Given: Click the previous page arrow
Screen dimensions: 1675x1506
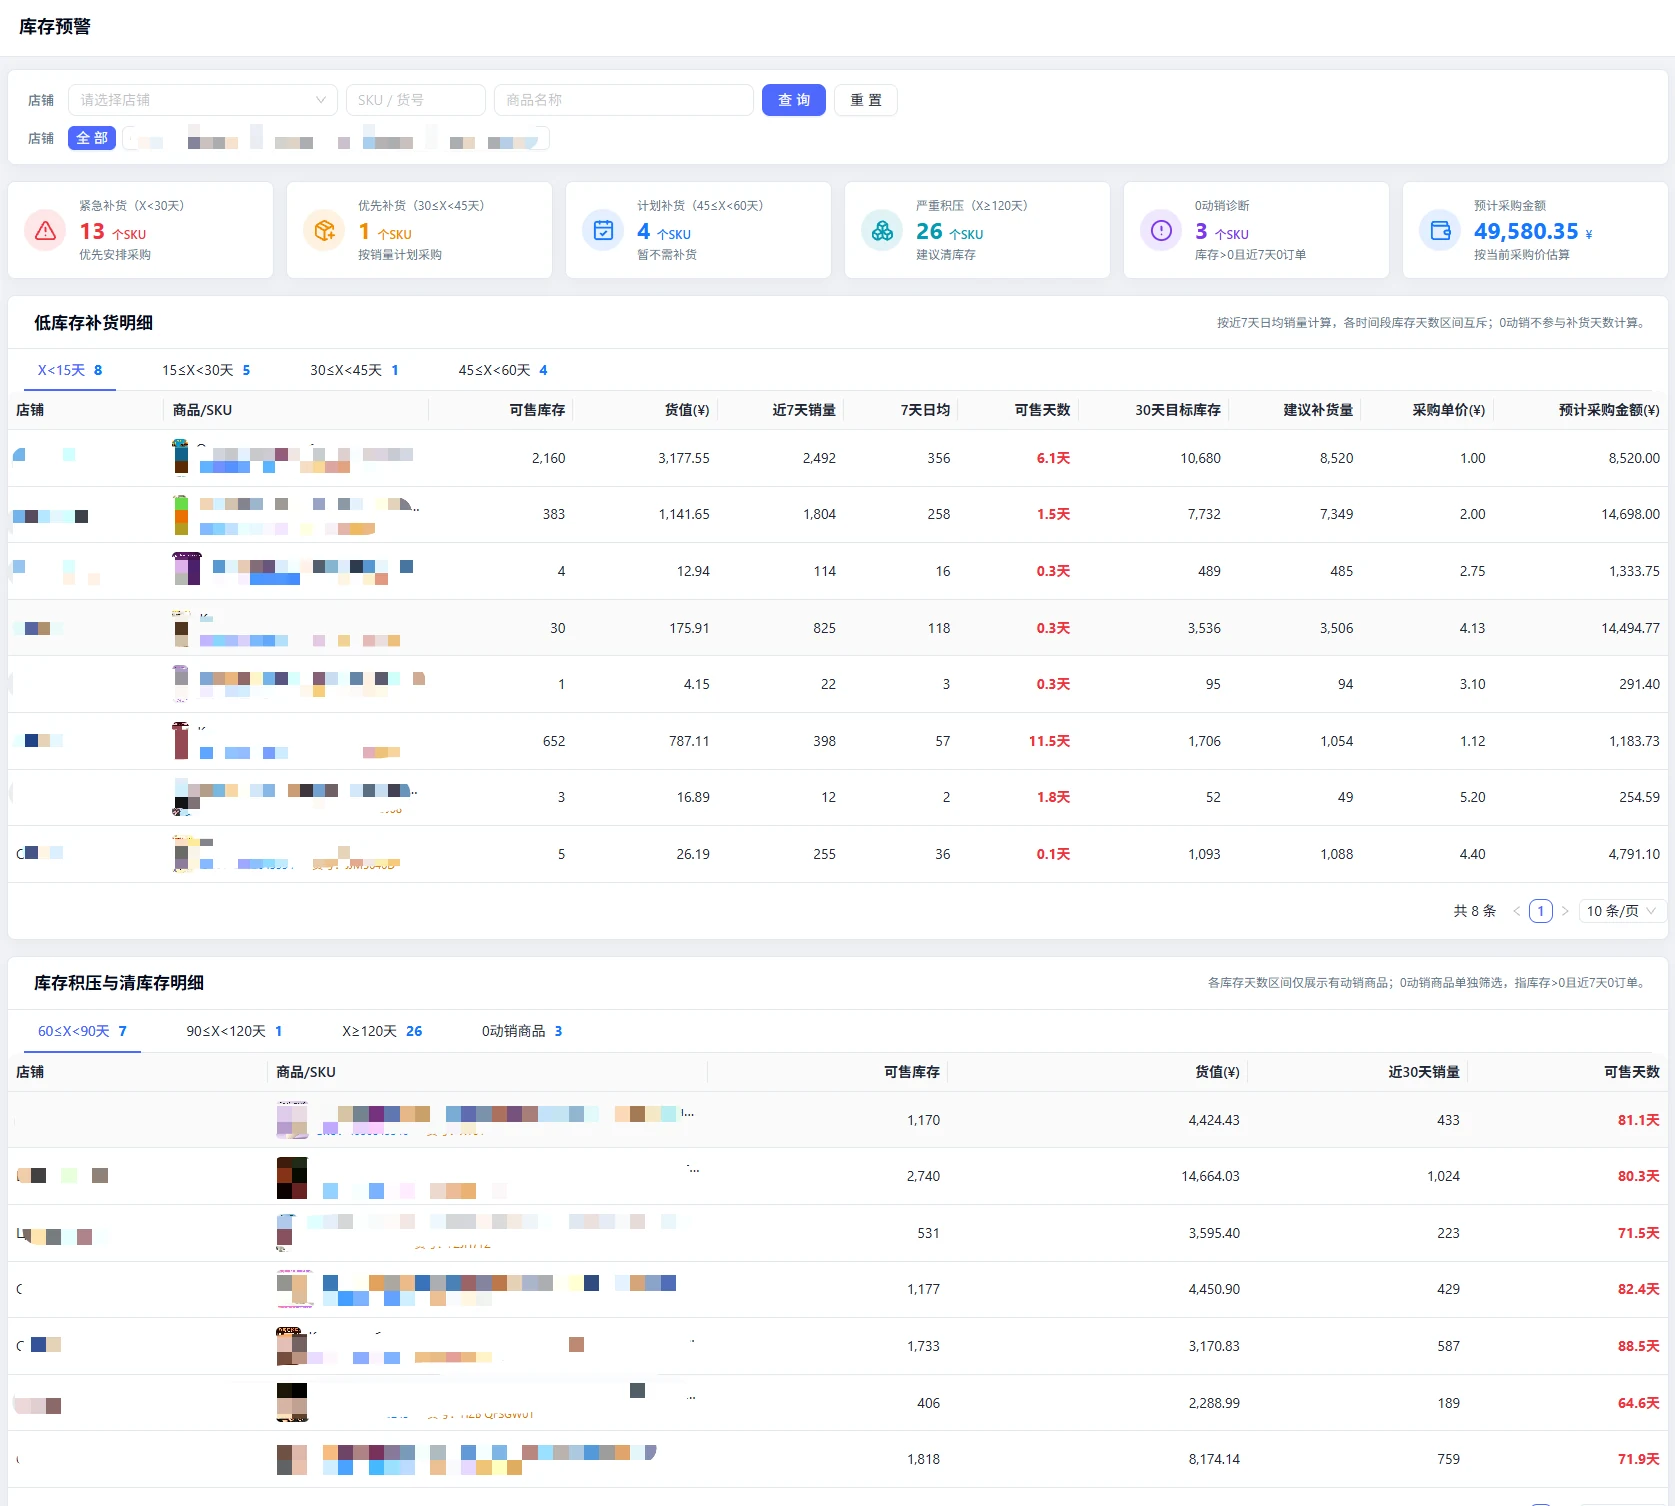Looking at the screenshot, I should point(1516,911).
